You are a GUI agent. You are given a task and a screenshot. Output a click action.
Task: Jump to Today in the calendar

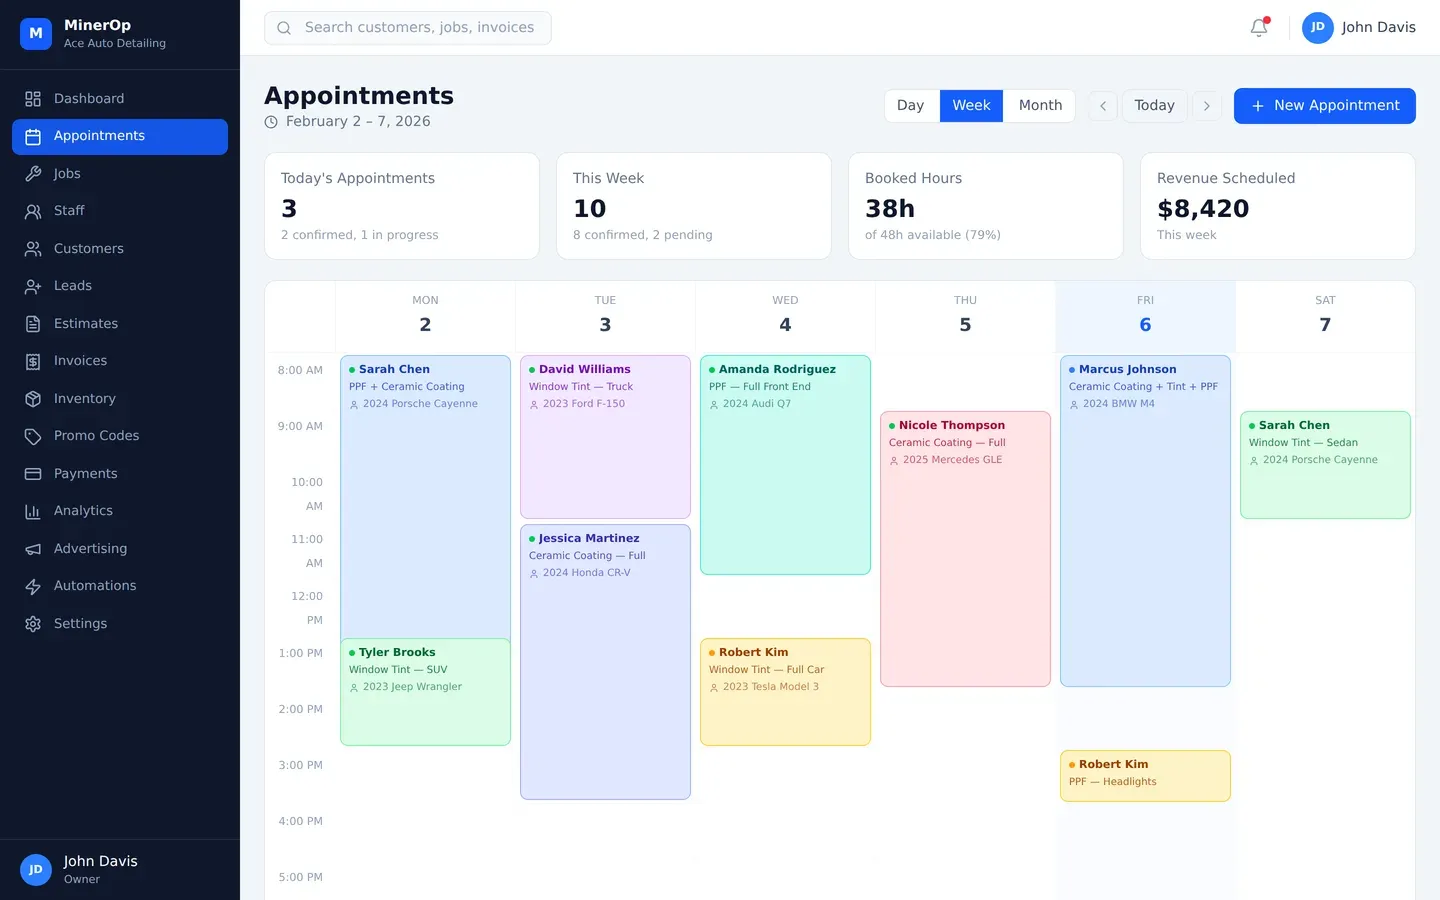point(1154,106)
